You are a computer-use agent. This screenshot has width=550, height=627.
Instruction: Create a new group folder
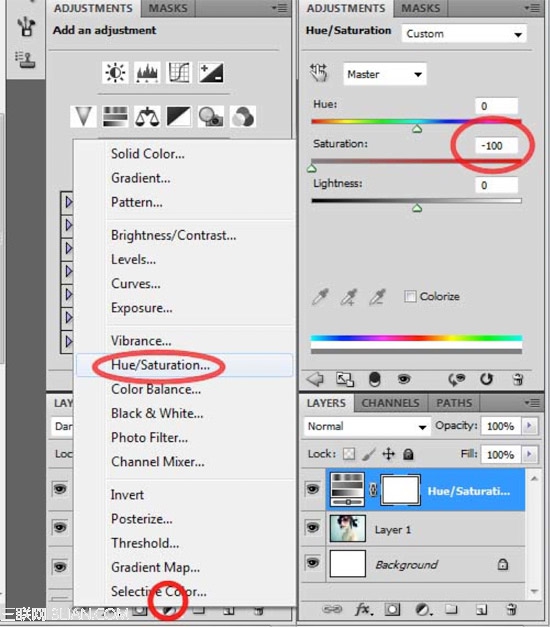point(451,609)
